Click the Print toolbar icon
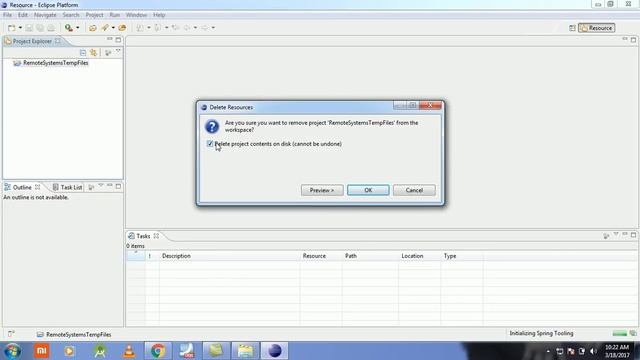The image size is (640, 360). click(51, 28)
